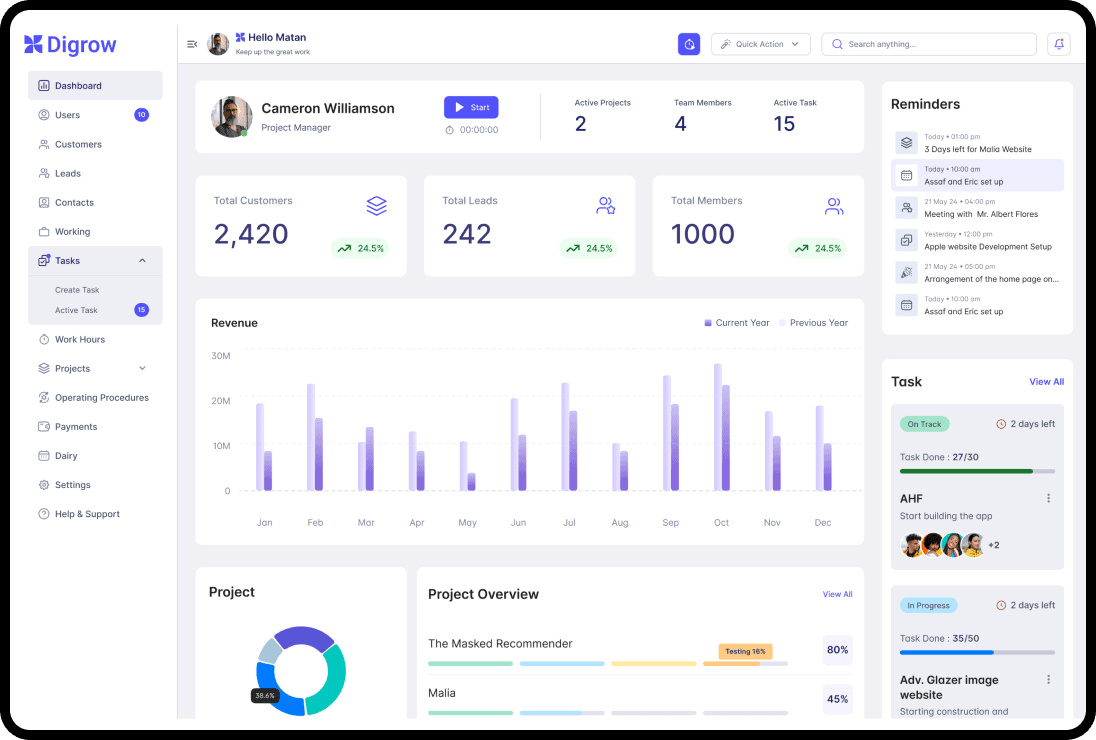Collapse the sidebar with the hamburger icon

192,44
